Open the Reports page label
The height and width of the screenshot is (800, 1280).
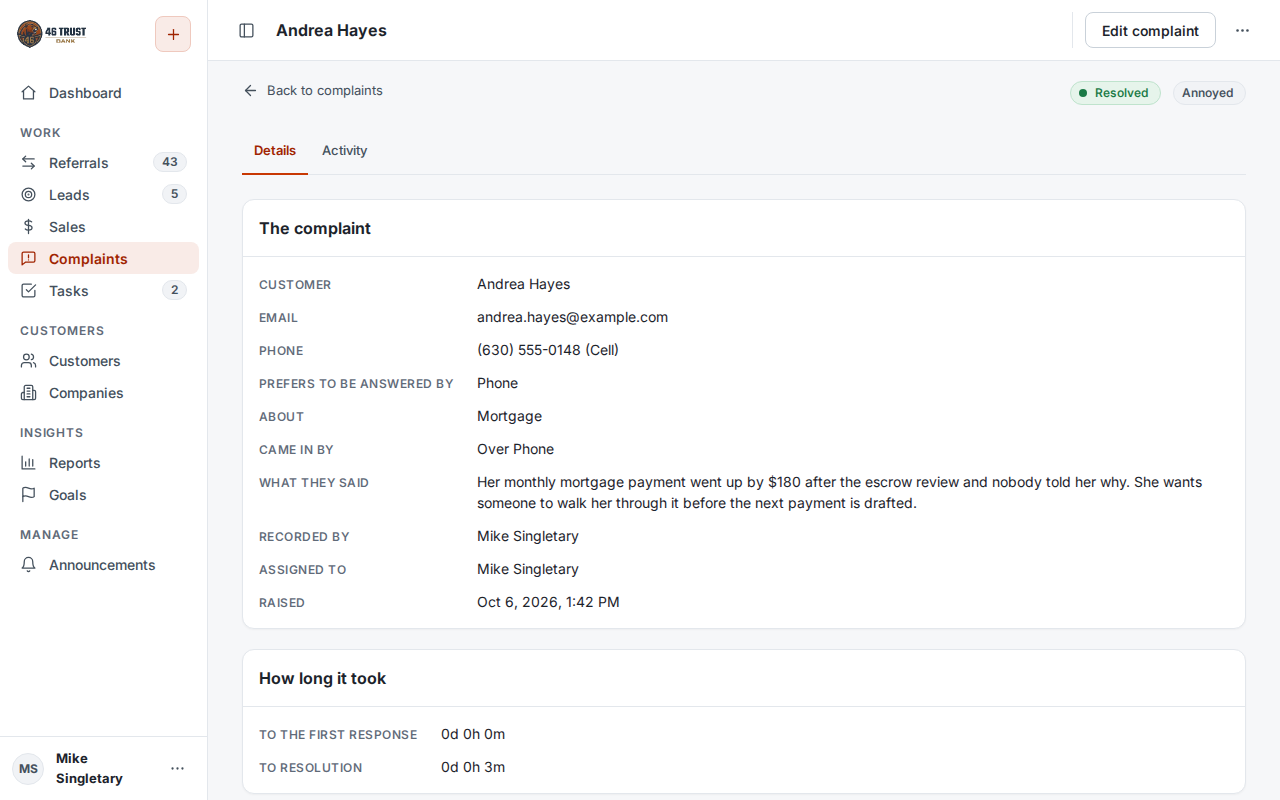75,463
